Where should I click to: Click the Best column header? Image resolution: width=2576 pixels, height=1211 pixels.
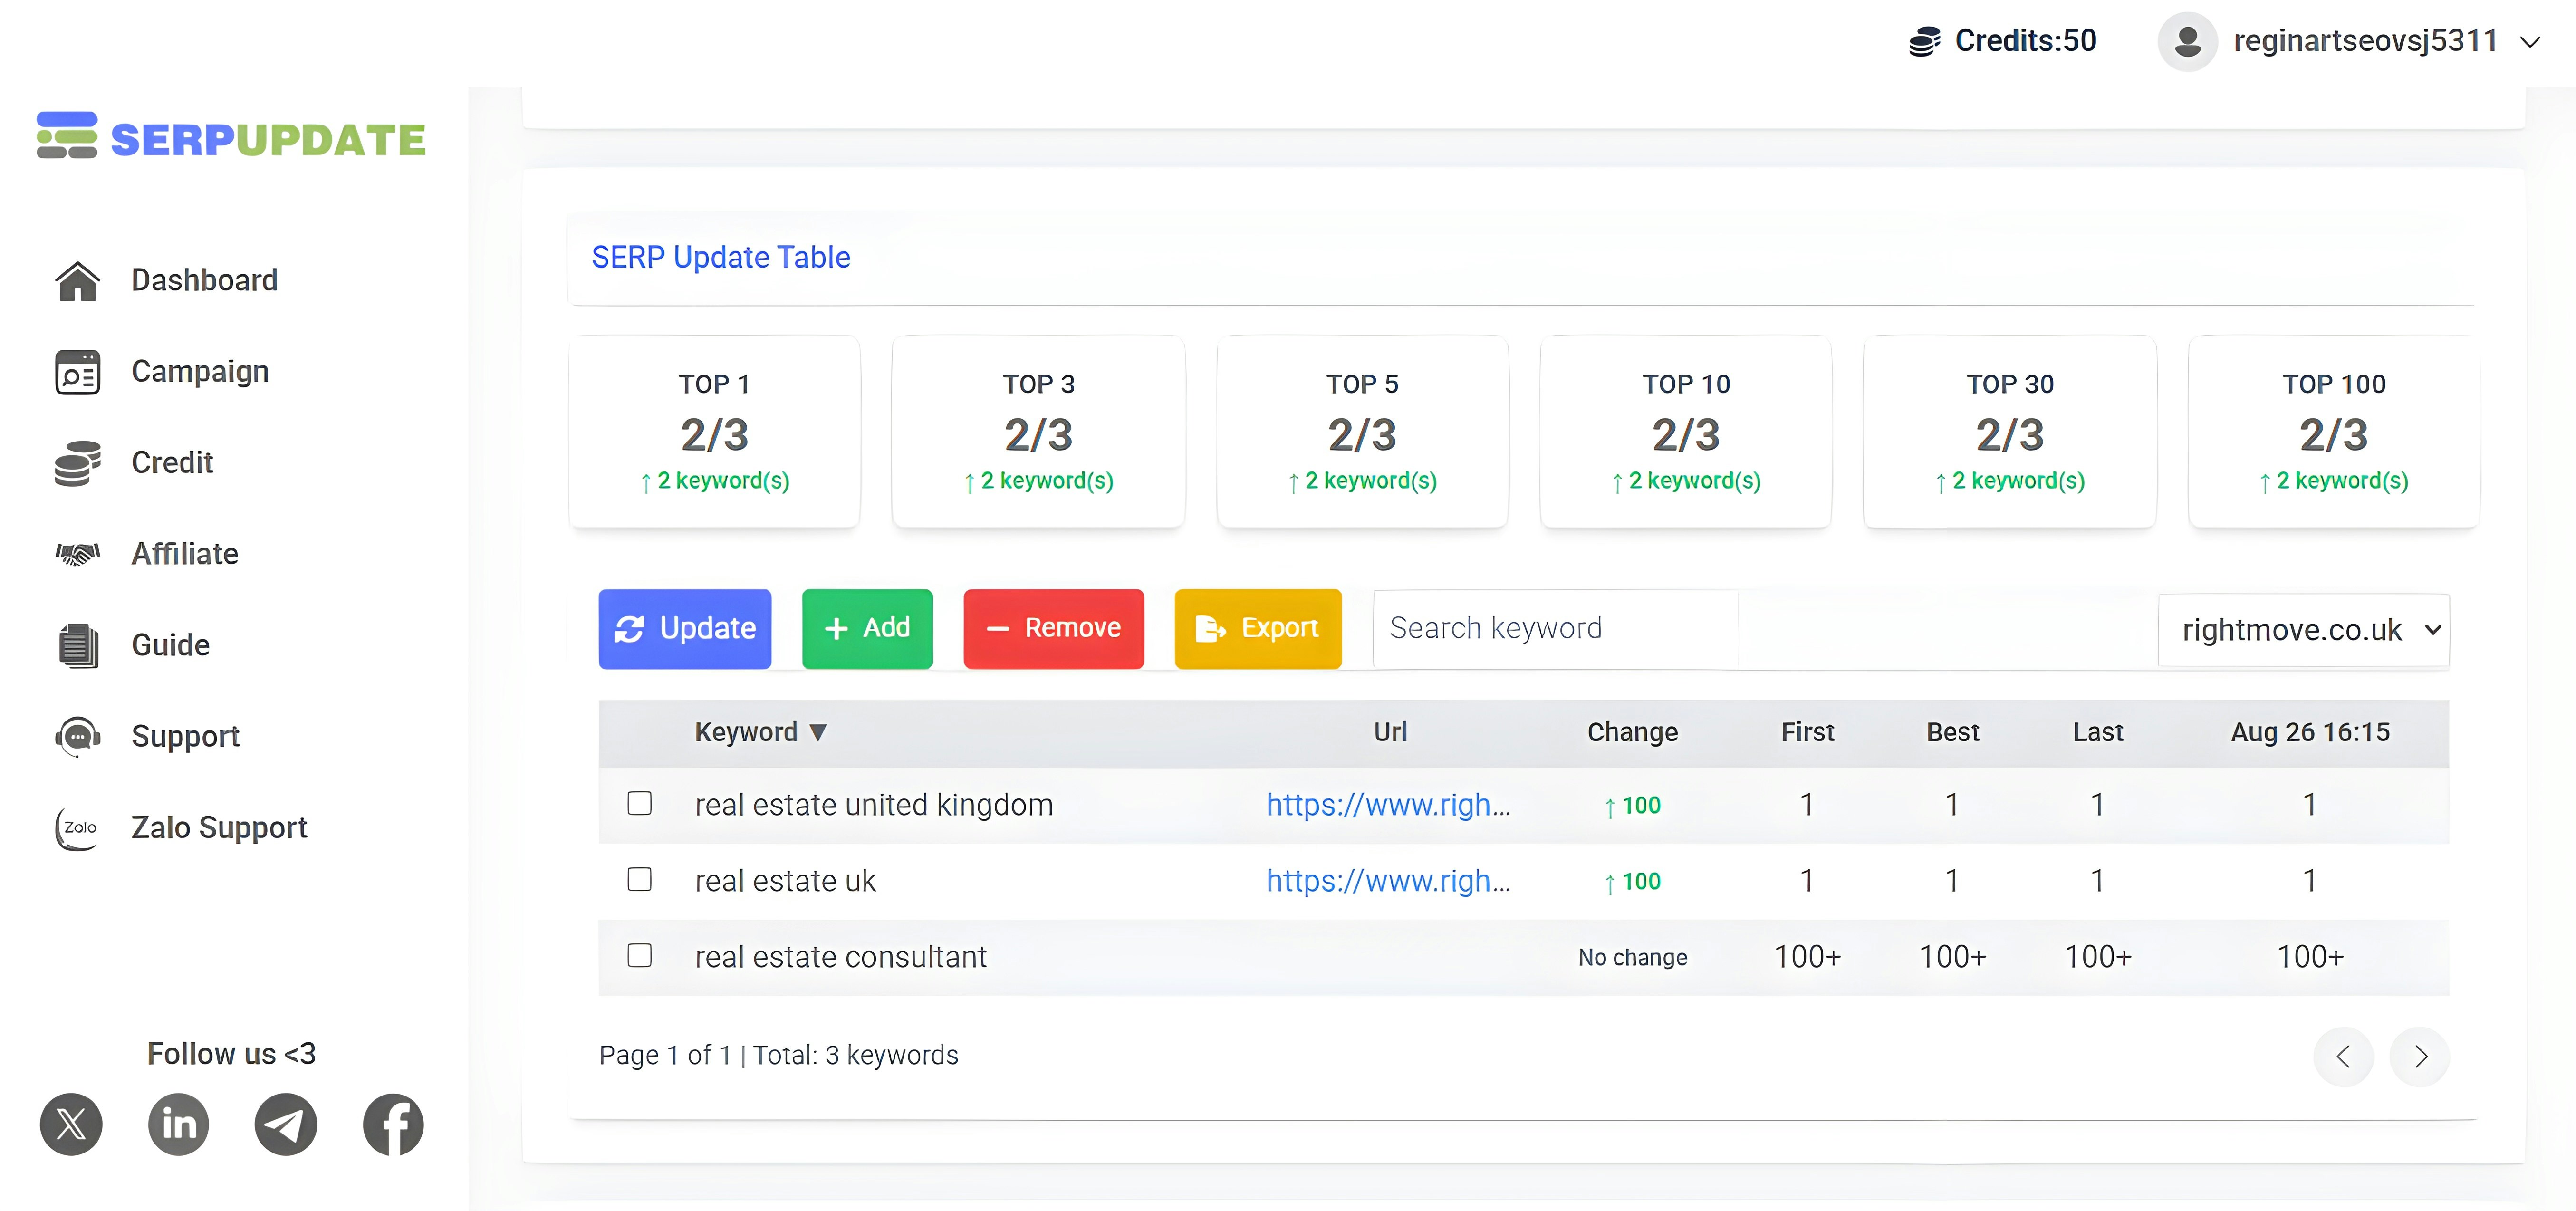tap(1952, 732)
